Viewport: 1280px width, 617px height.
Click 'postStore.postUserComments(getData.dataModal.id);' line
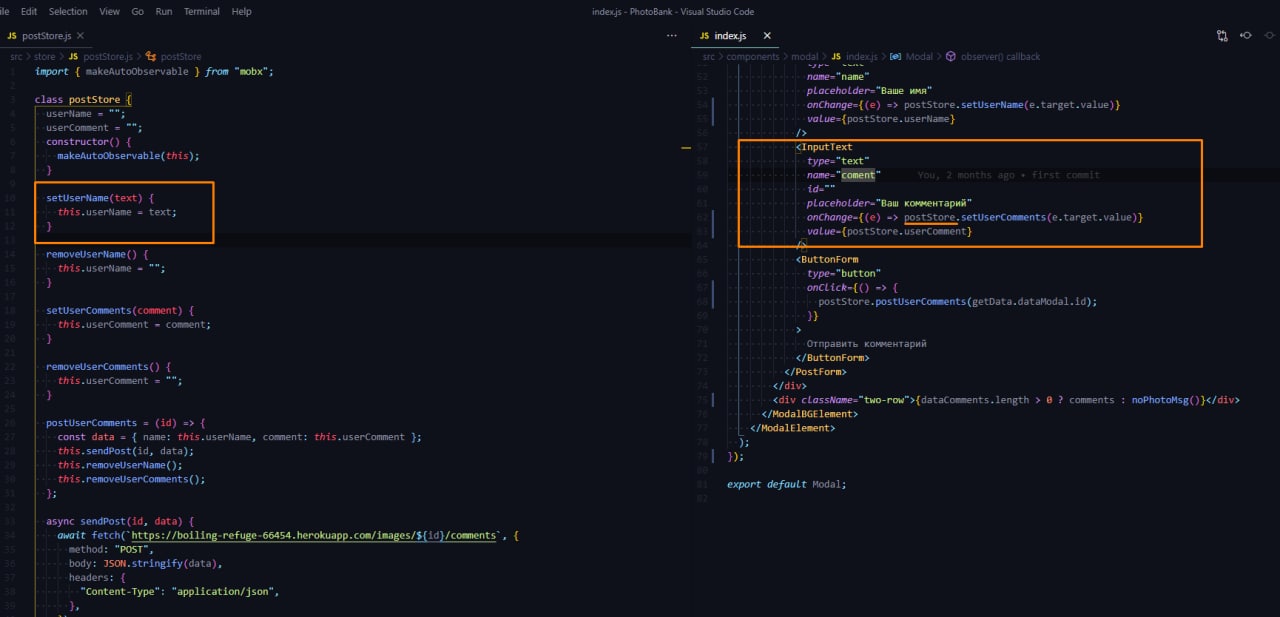point(958,301)
